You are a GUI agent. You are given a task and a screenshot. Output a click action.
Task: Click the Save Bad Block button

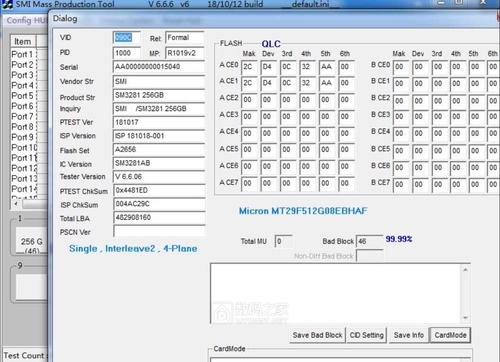[317, 335]
